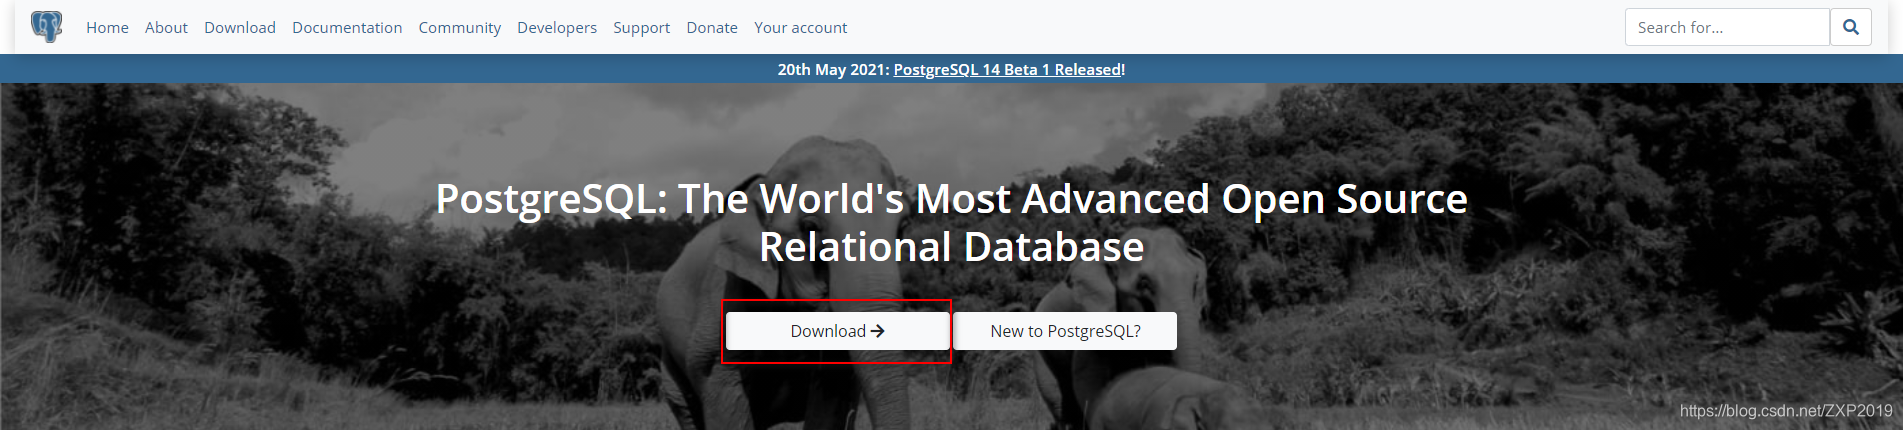
Task: Open PostgreSQL 14 Beta 1 Released announcement
Action: coord(1007,69)
